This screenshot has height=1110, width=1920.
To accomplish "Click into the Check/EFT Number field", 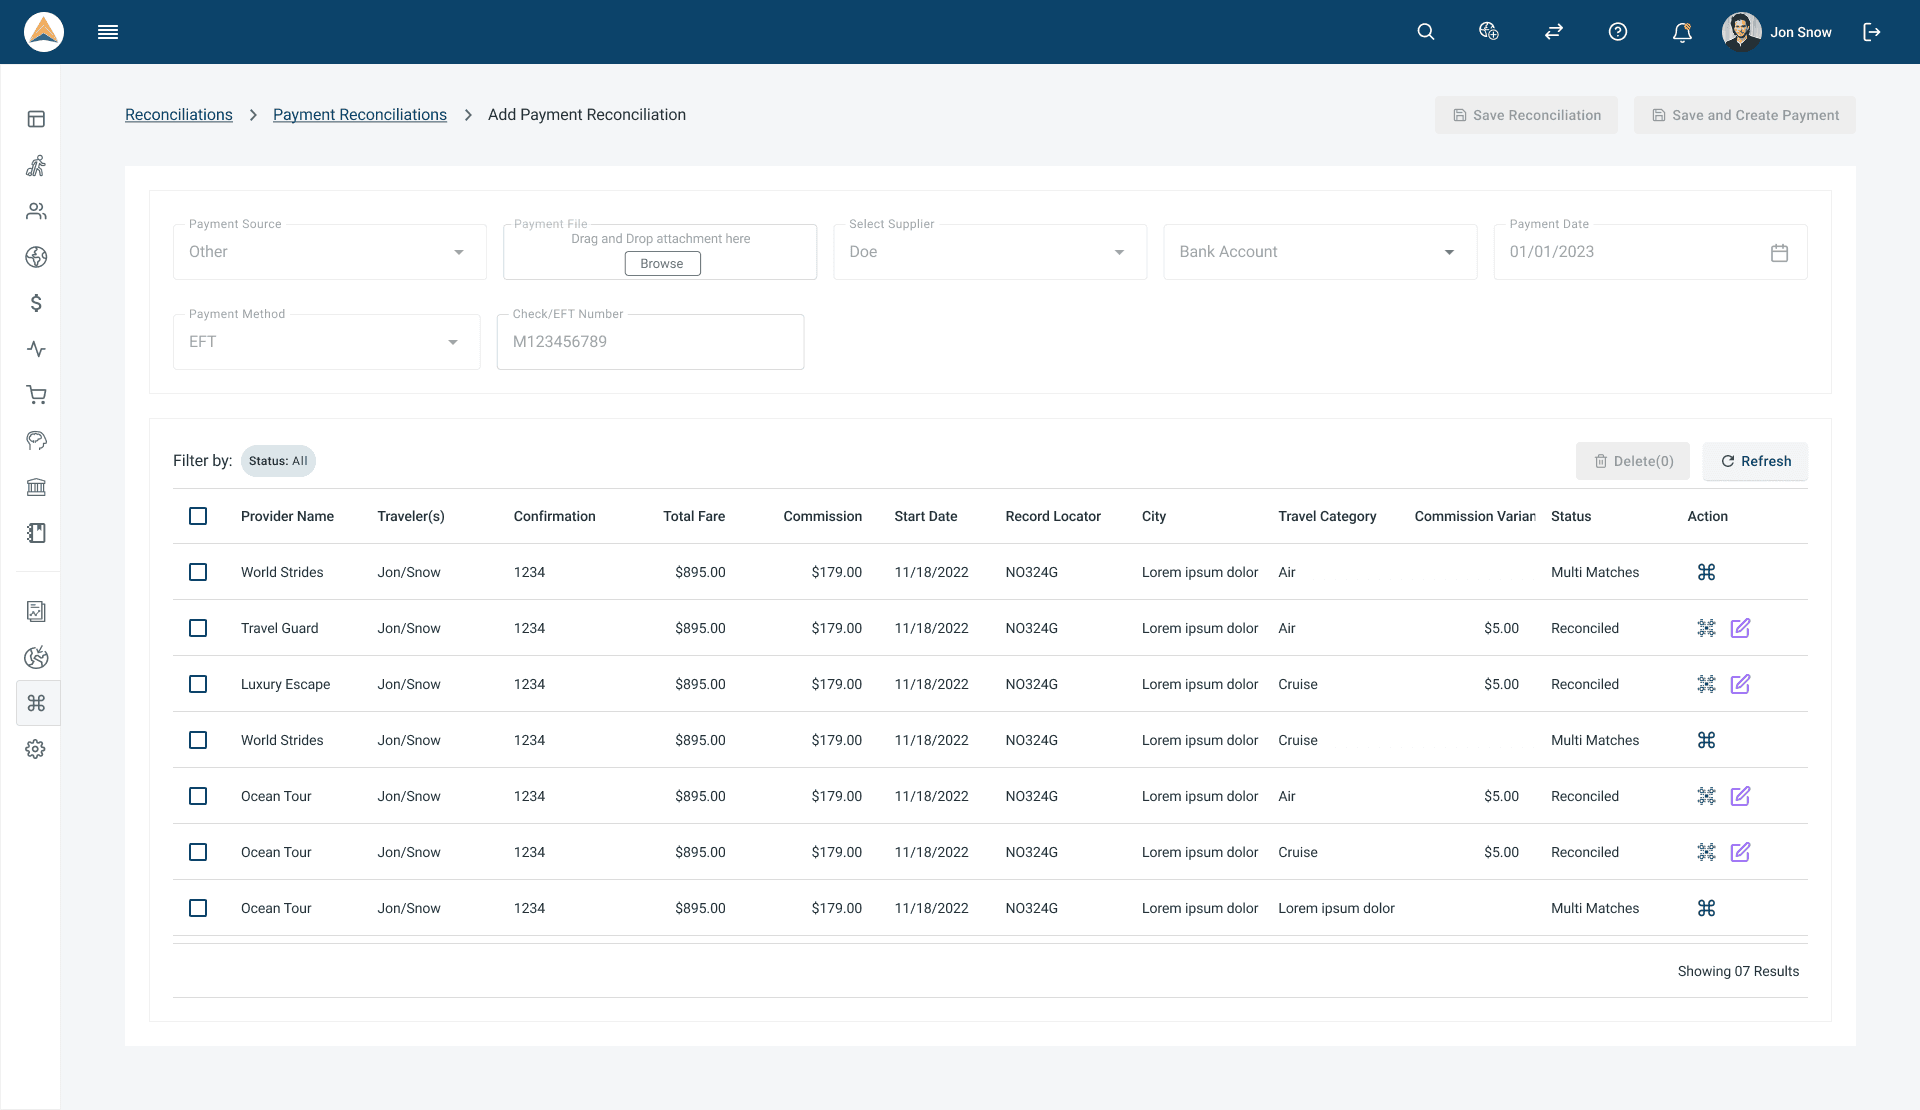I will coord(650,342).
